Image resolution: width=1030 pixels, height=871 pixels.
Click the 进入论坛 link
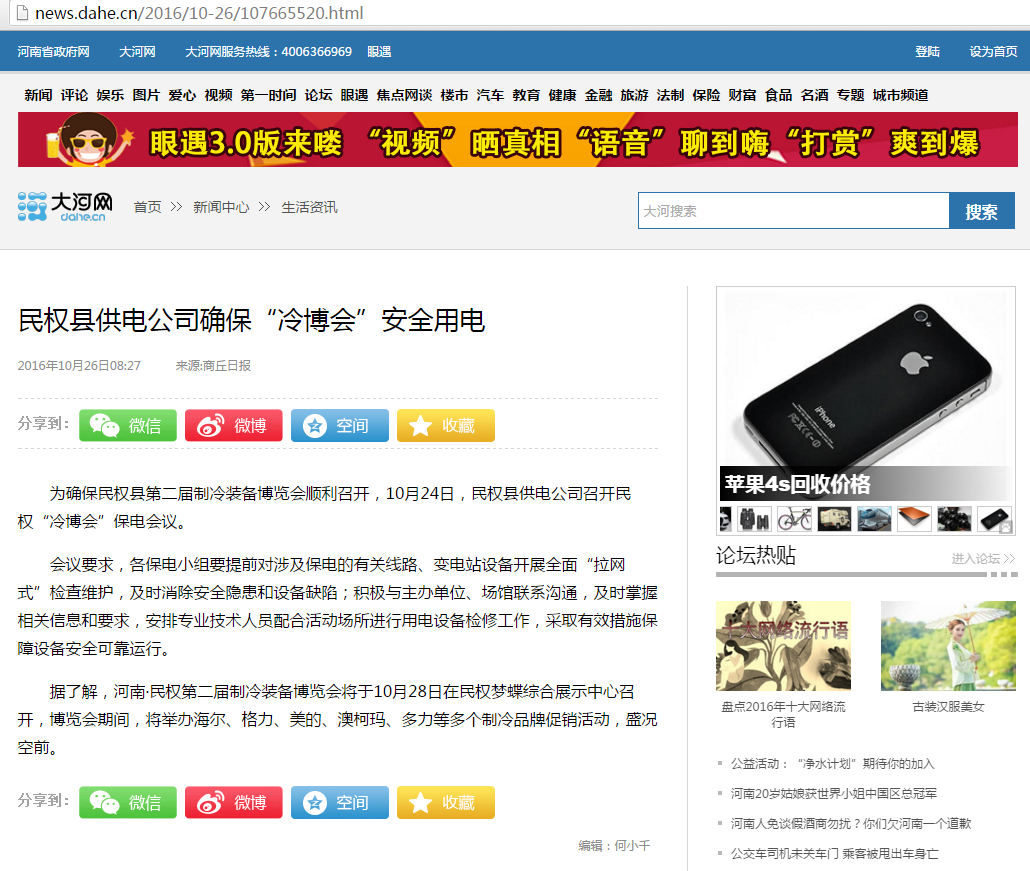983,558
